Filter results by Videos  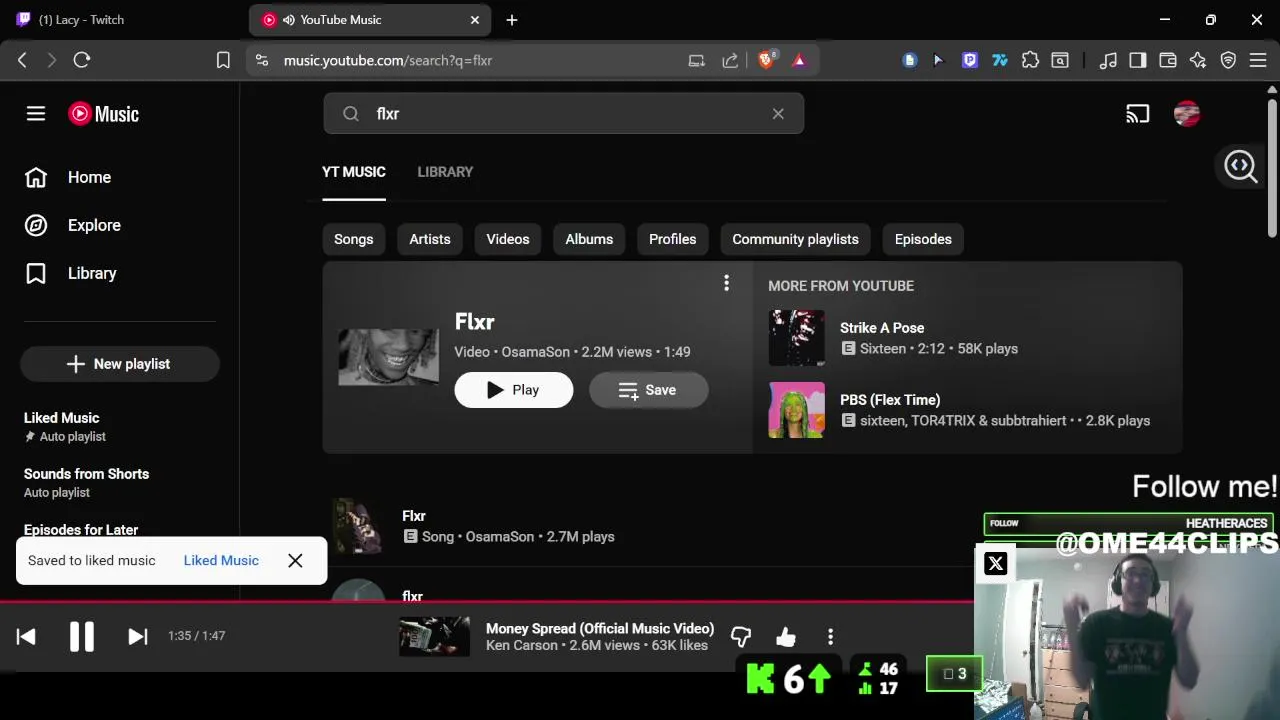click(508, 239)
